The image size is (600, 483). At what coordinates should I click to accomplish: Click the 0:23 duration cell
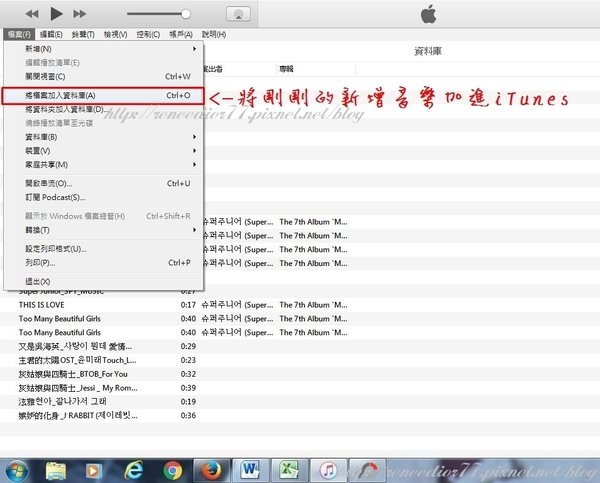pos(188,360)
